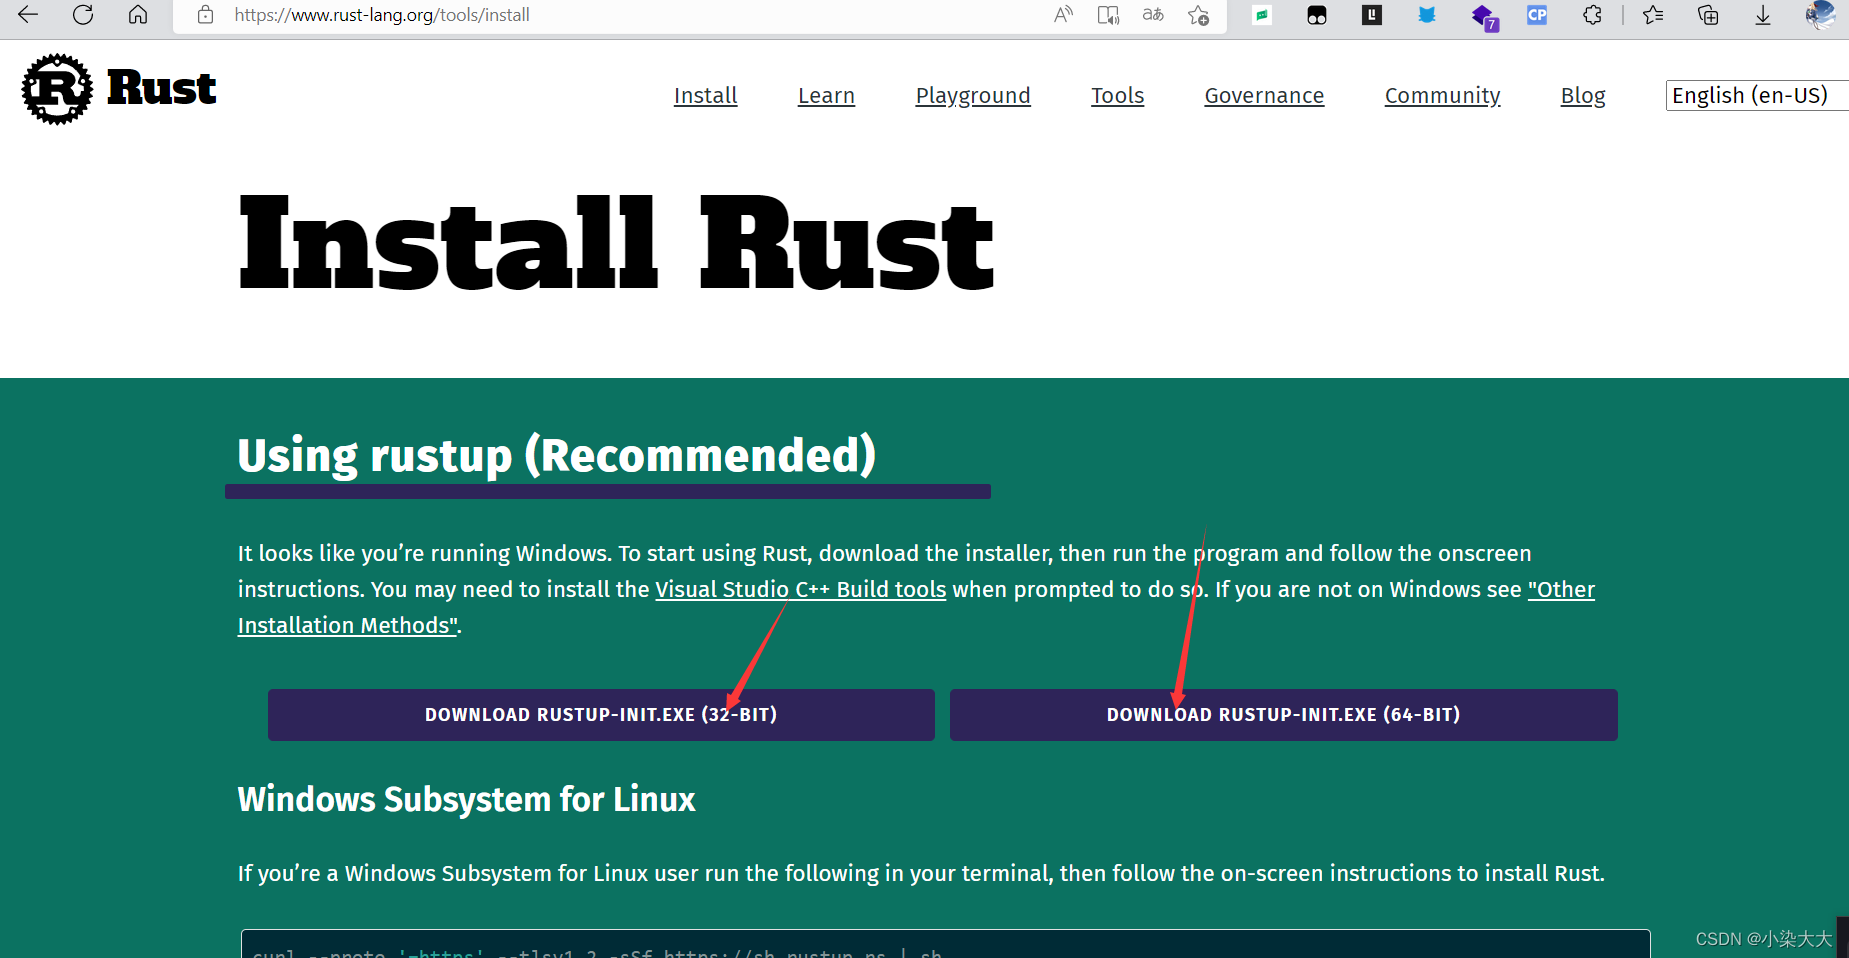Open the green square browser extension
Viewport: 1849px width, 958px height.
[1263, 15]
